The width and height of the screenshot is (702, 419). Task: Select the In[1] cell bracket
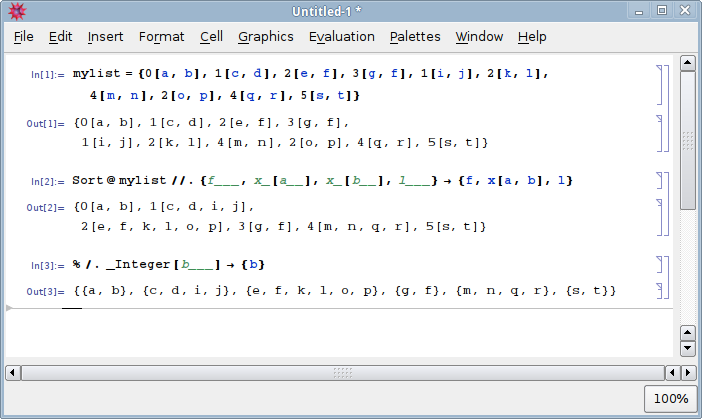[659, 85]
